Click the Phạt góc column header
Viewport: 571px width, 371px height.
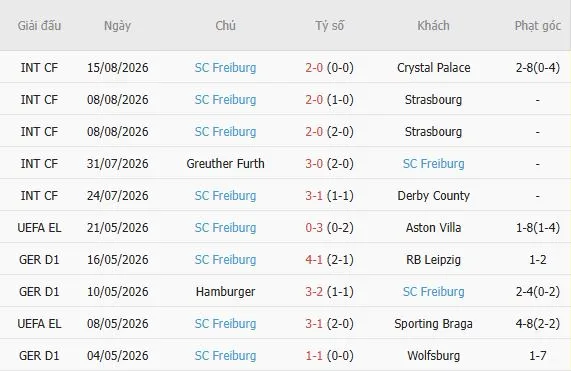tap(537, 26)
